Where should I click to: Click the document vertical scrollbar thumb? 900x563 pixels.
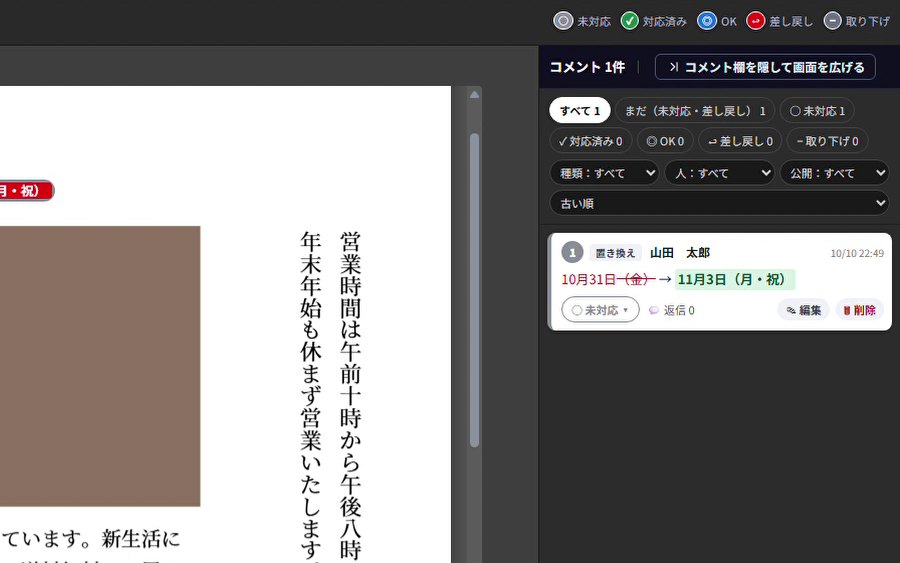[x=474, y=290]
